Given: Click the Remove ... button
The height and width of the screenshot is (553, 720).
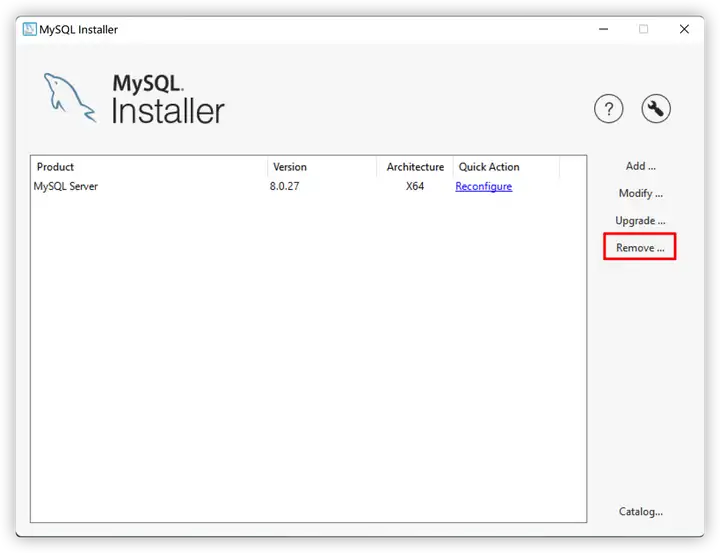Looking at the screenshot, I should click(640, 248).
